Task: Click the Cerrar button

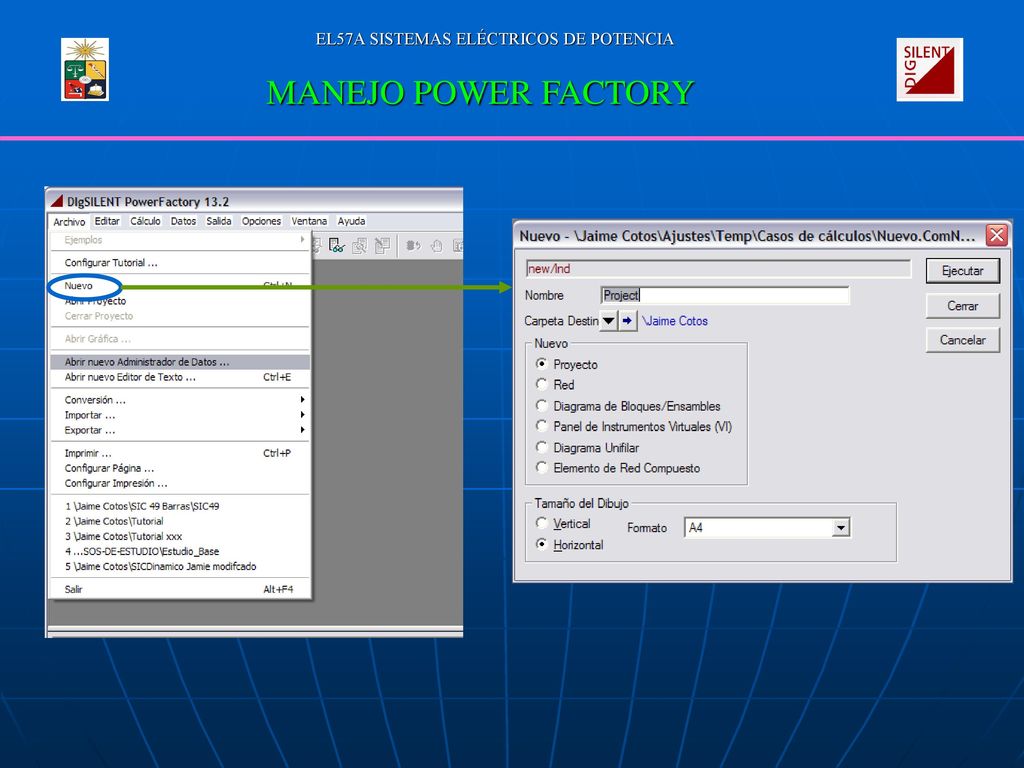Action: point(963,306)
